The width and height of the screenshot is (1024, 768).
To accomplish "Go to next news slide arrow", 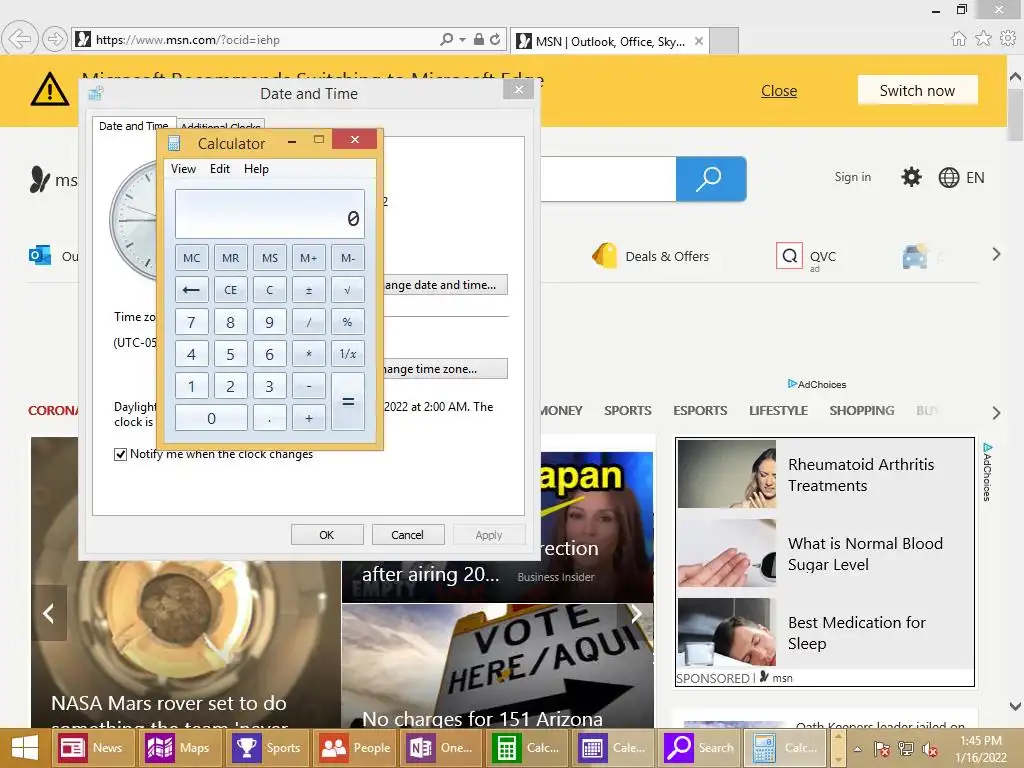I will tap(636, 613).
